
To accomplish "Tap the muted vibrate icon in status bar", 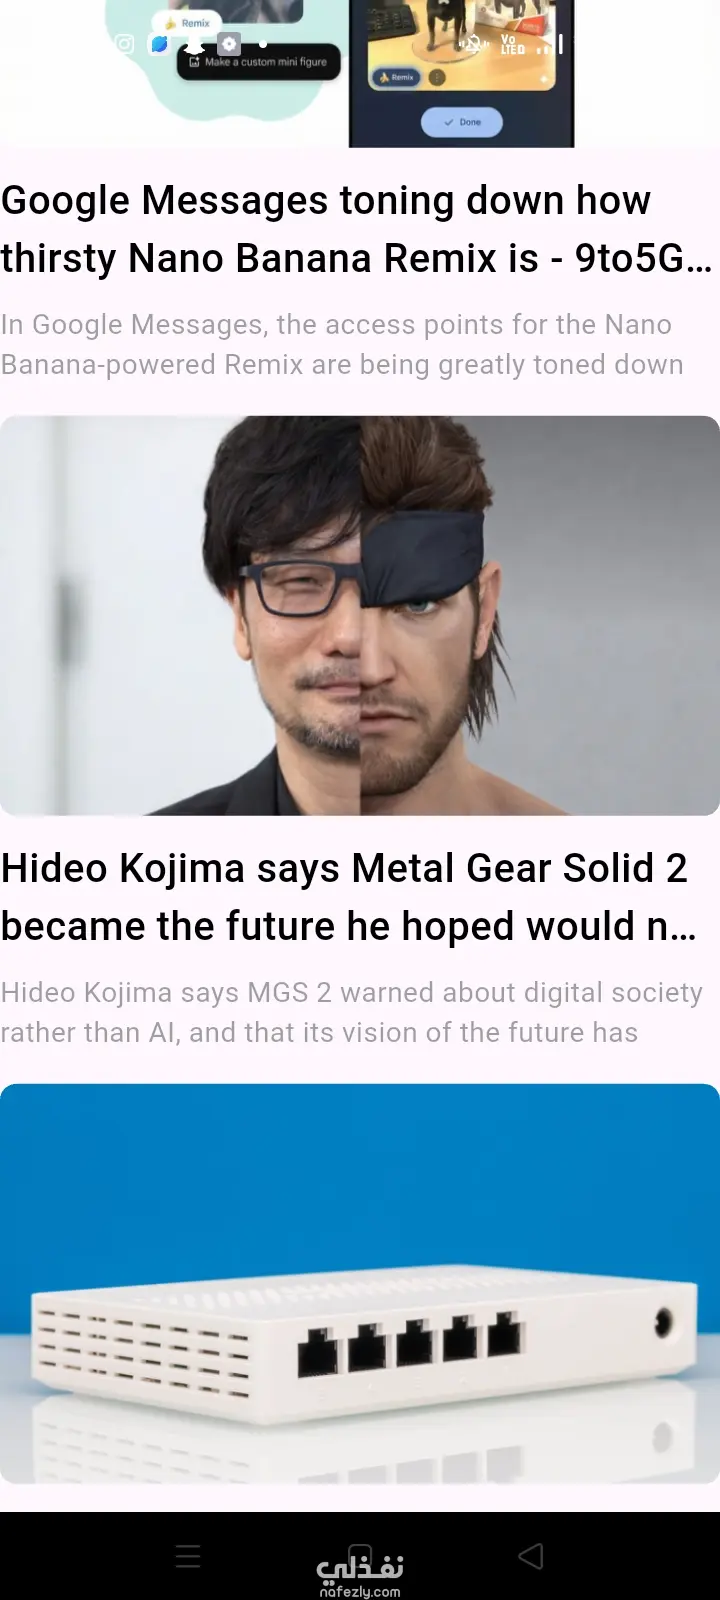I will tap(474, 44).
